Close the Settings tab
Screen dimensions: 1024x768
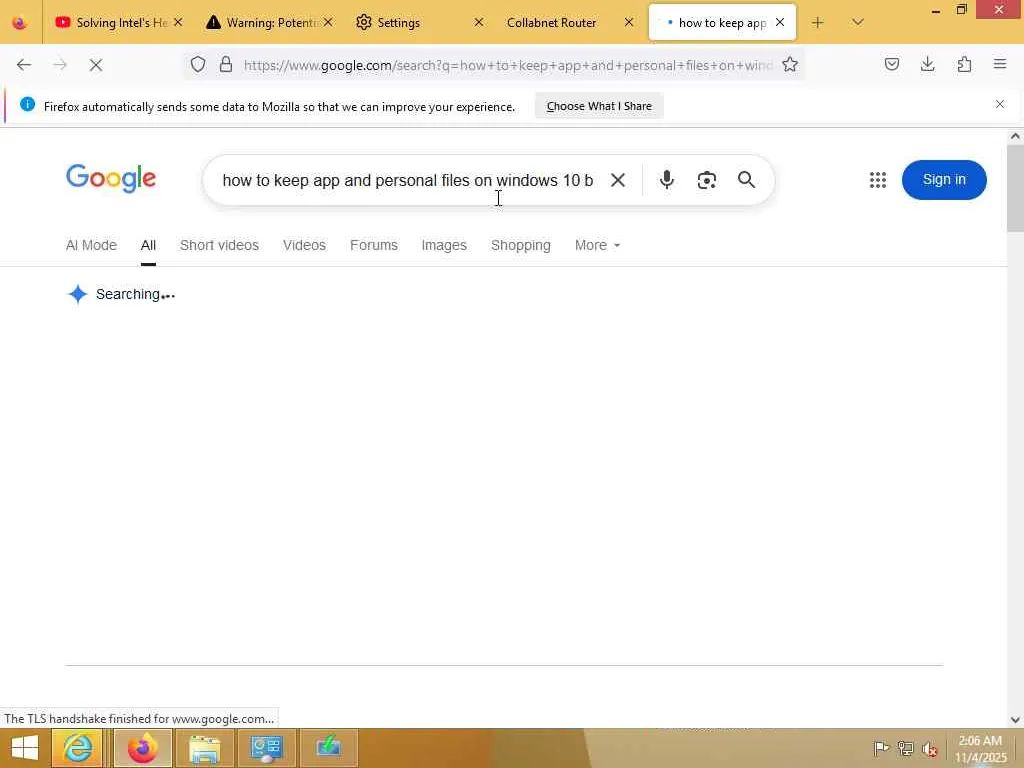[479, 22]
